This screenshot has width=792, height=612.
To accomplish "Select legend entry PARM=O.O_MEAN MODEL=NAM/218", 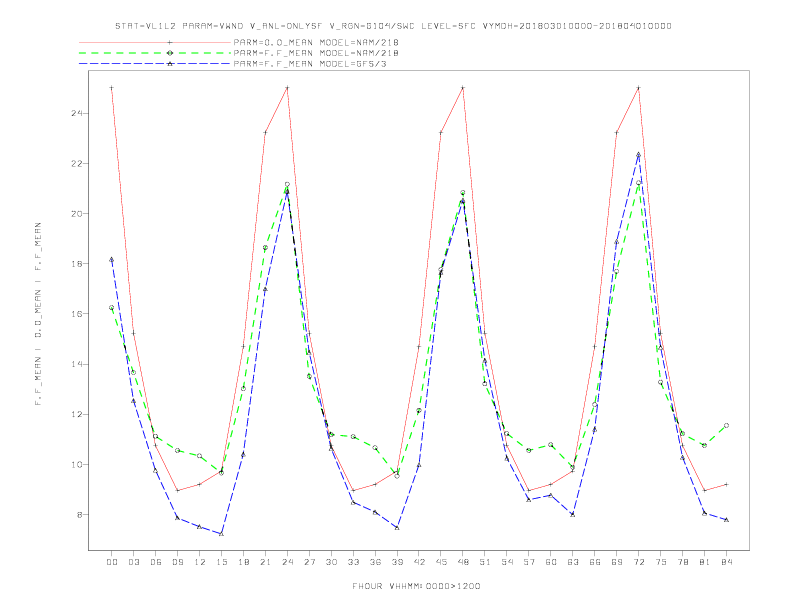I will pos(316,42).
